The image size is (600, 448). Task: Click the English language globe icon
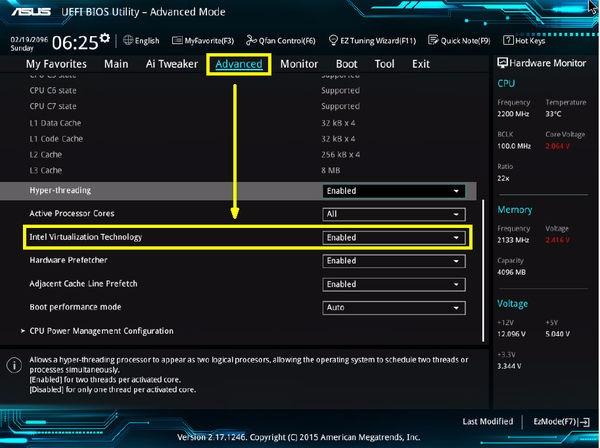[128, 41]
